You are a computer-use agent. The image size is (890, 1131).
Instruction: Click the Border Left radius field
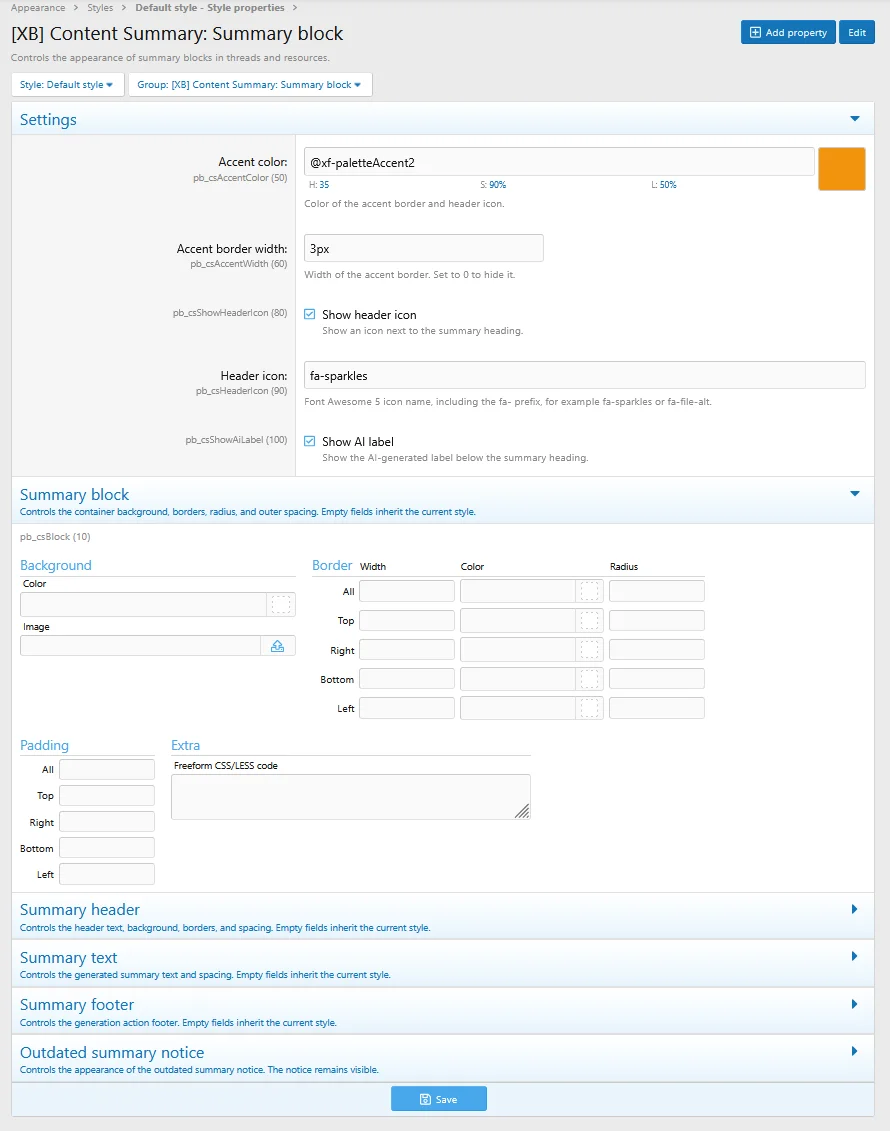[656, 708]
